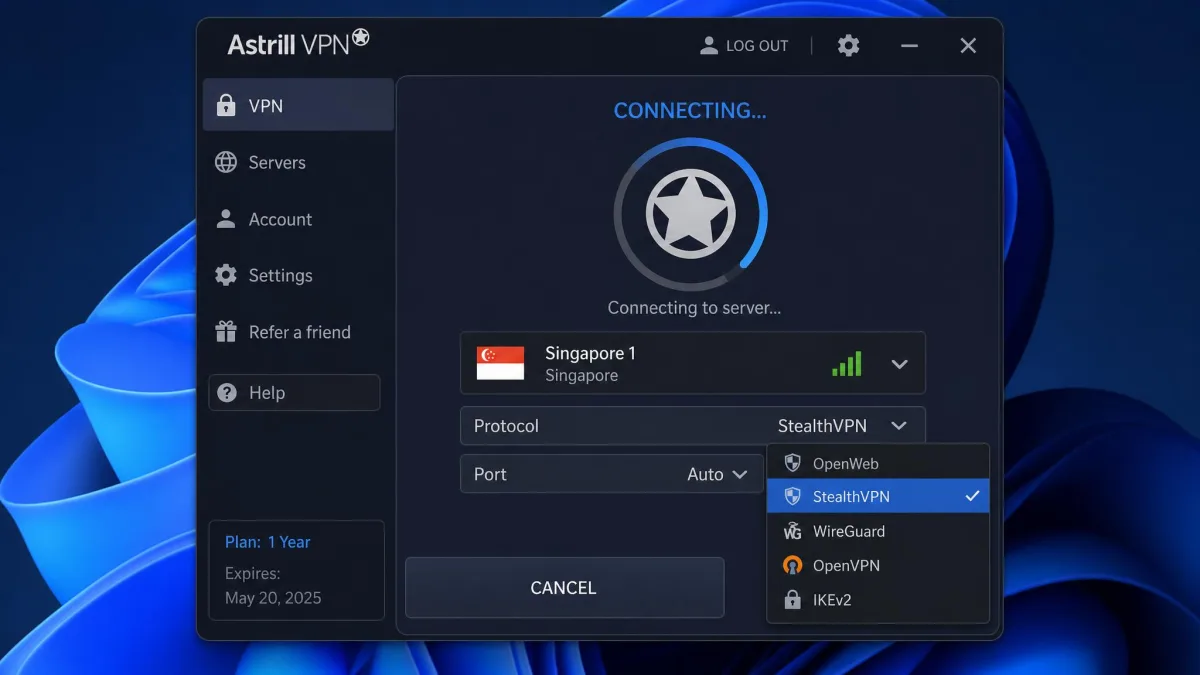Minimize the Astrill VPN window
The image size is (1200, 675).
tap(909, 46)
